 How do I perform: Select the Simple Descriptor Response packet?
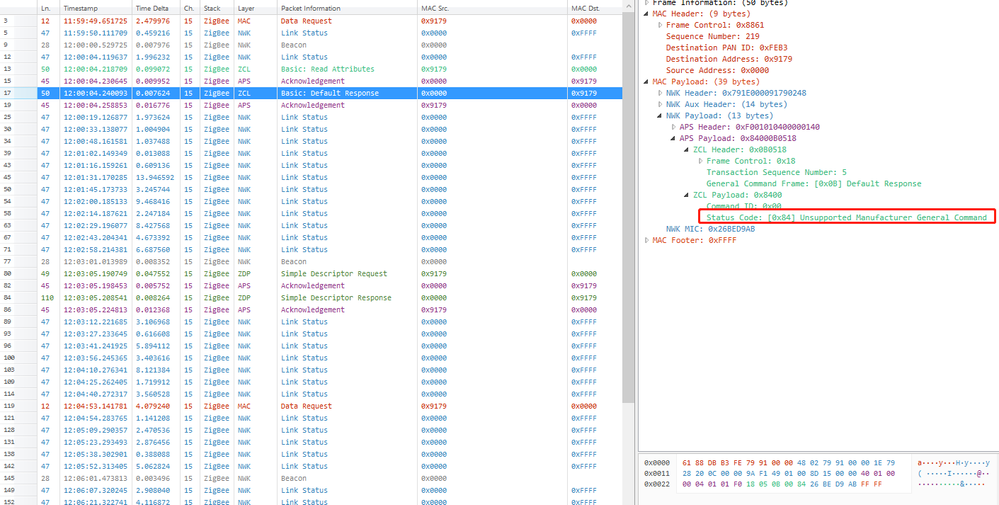point(311,298)
